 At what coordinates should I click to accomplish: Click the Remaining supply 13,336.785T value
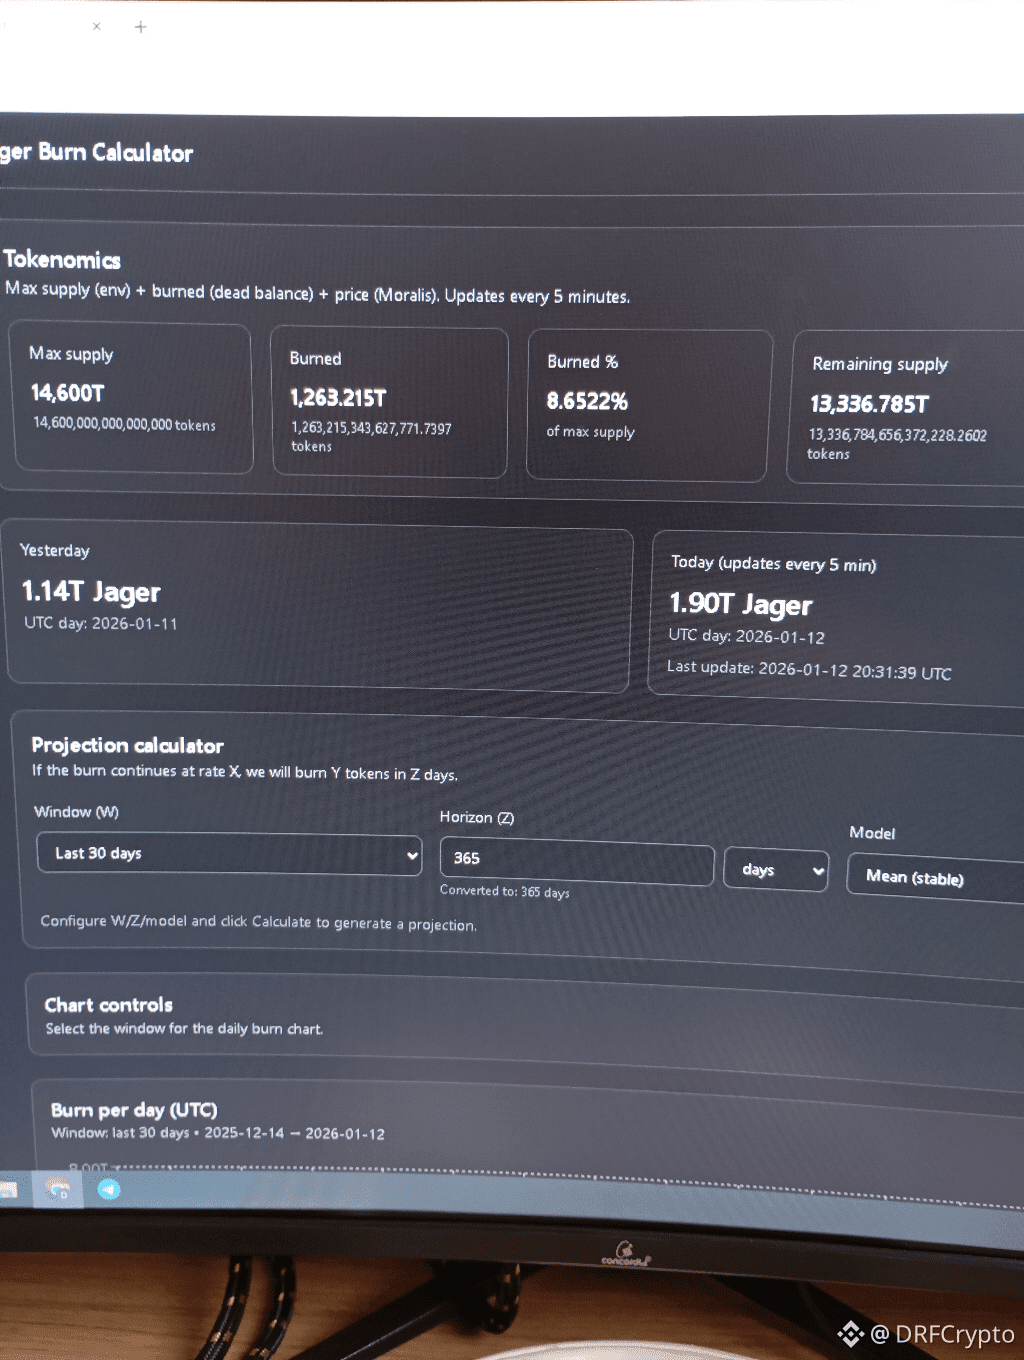point(869,404)
